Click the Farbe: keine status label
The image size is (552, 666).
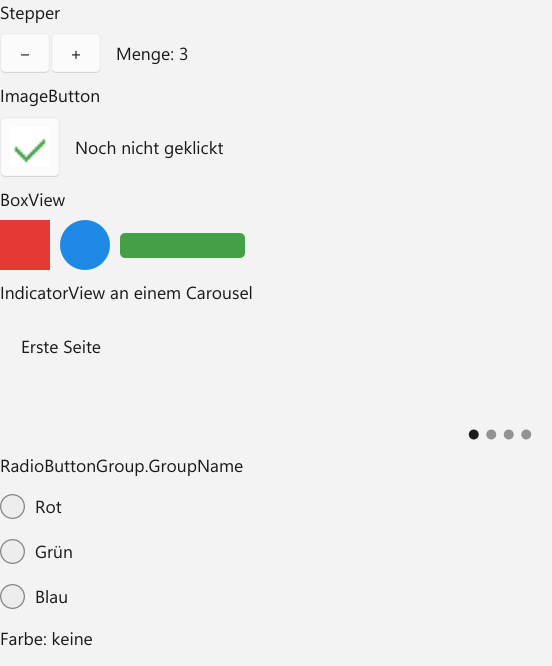point(46,639)
